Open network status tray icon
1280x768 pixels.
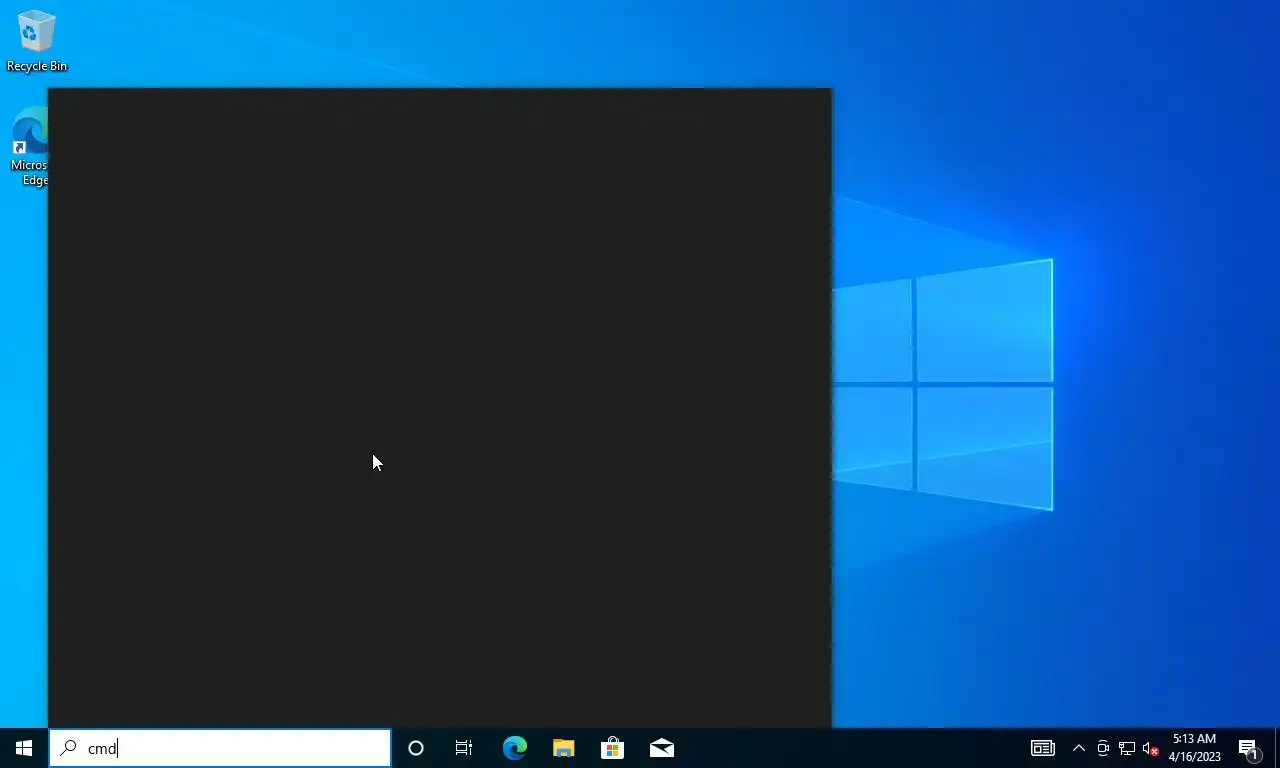(x=1127, y=748)
